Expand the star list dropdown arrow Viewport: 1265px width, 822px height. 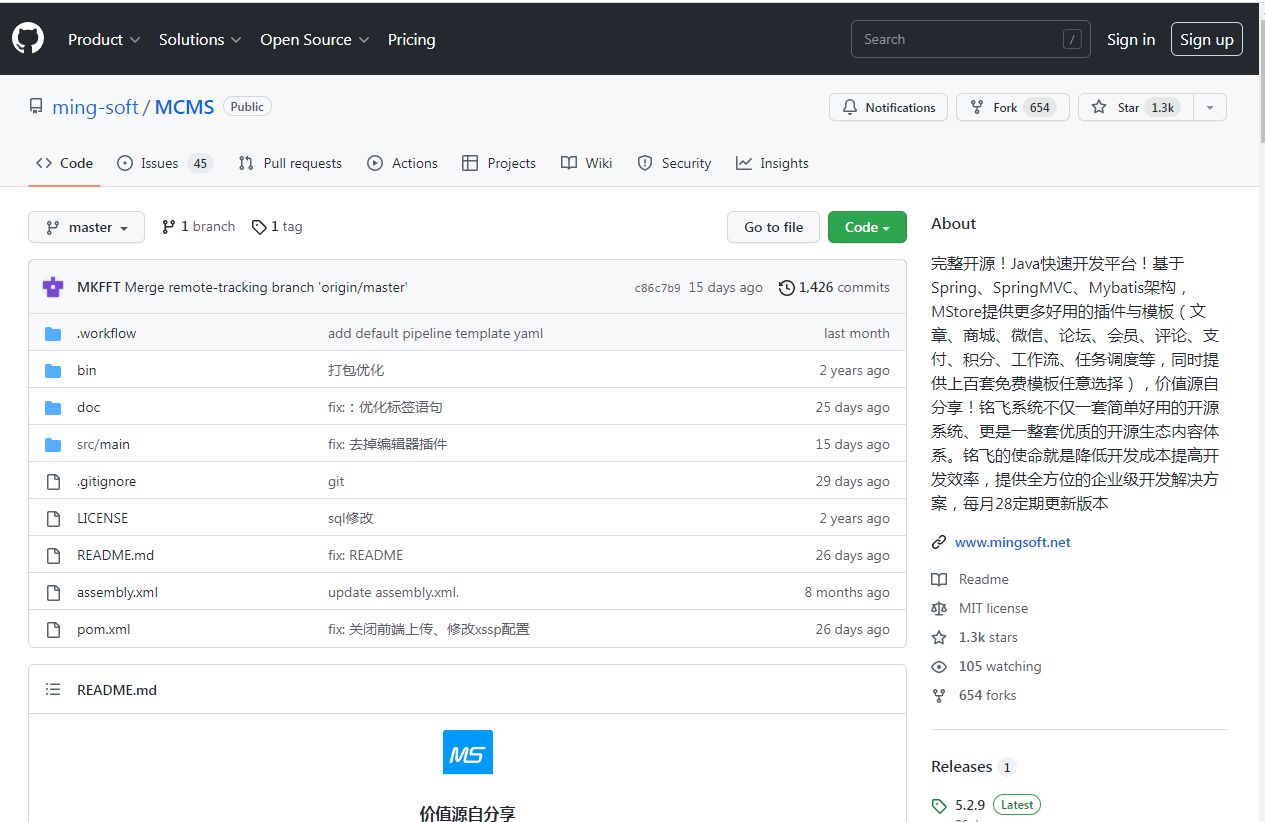1210,107
